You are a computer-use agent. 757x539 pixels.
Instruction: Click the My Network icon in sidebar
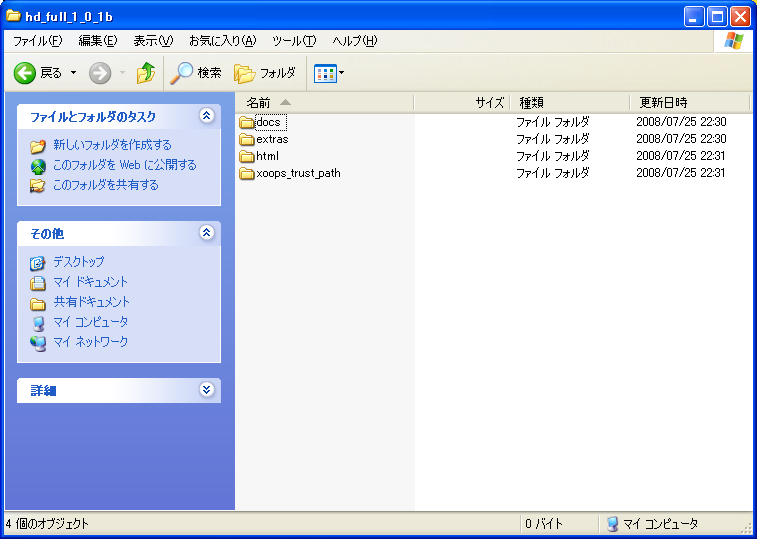38,343
